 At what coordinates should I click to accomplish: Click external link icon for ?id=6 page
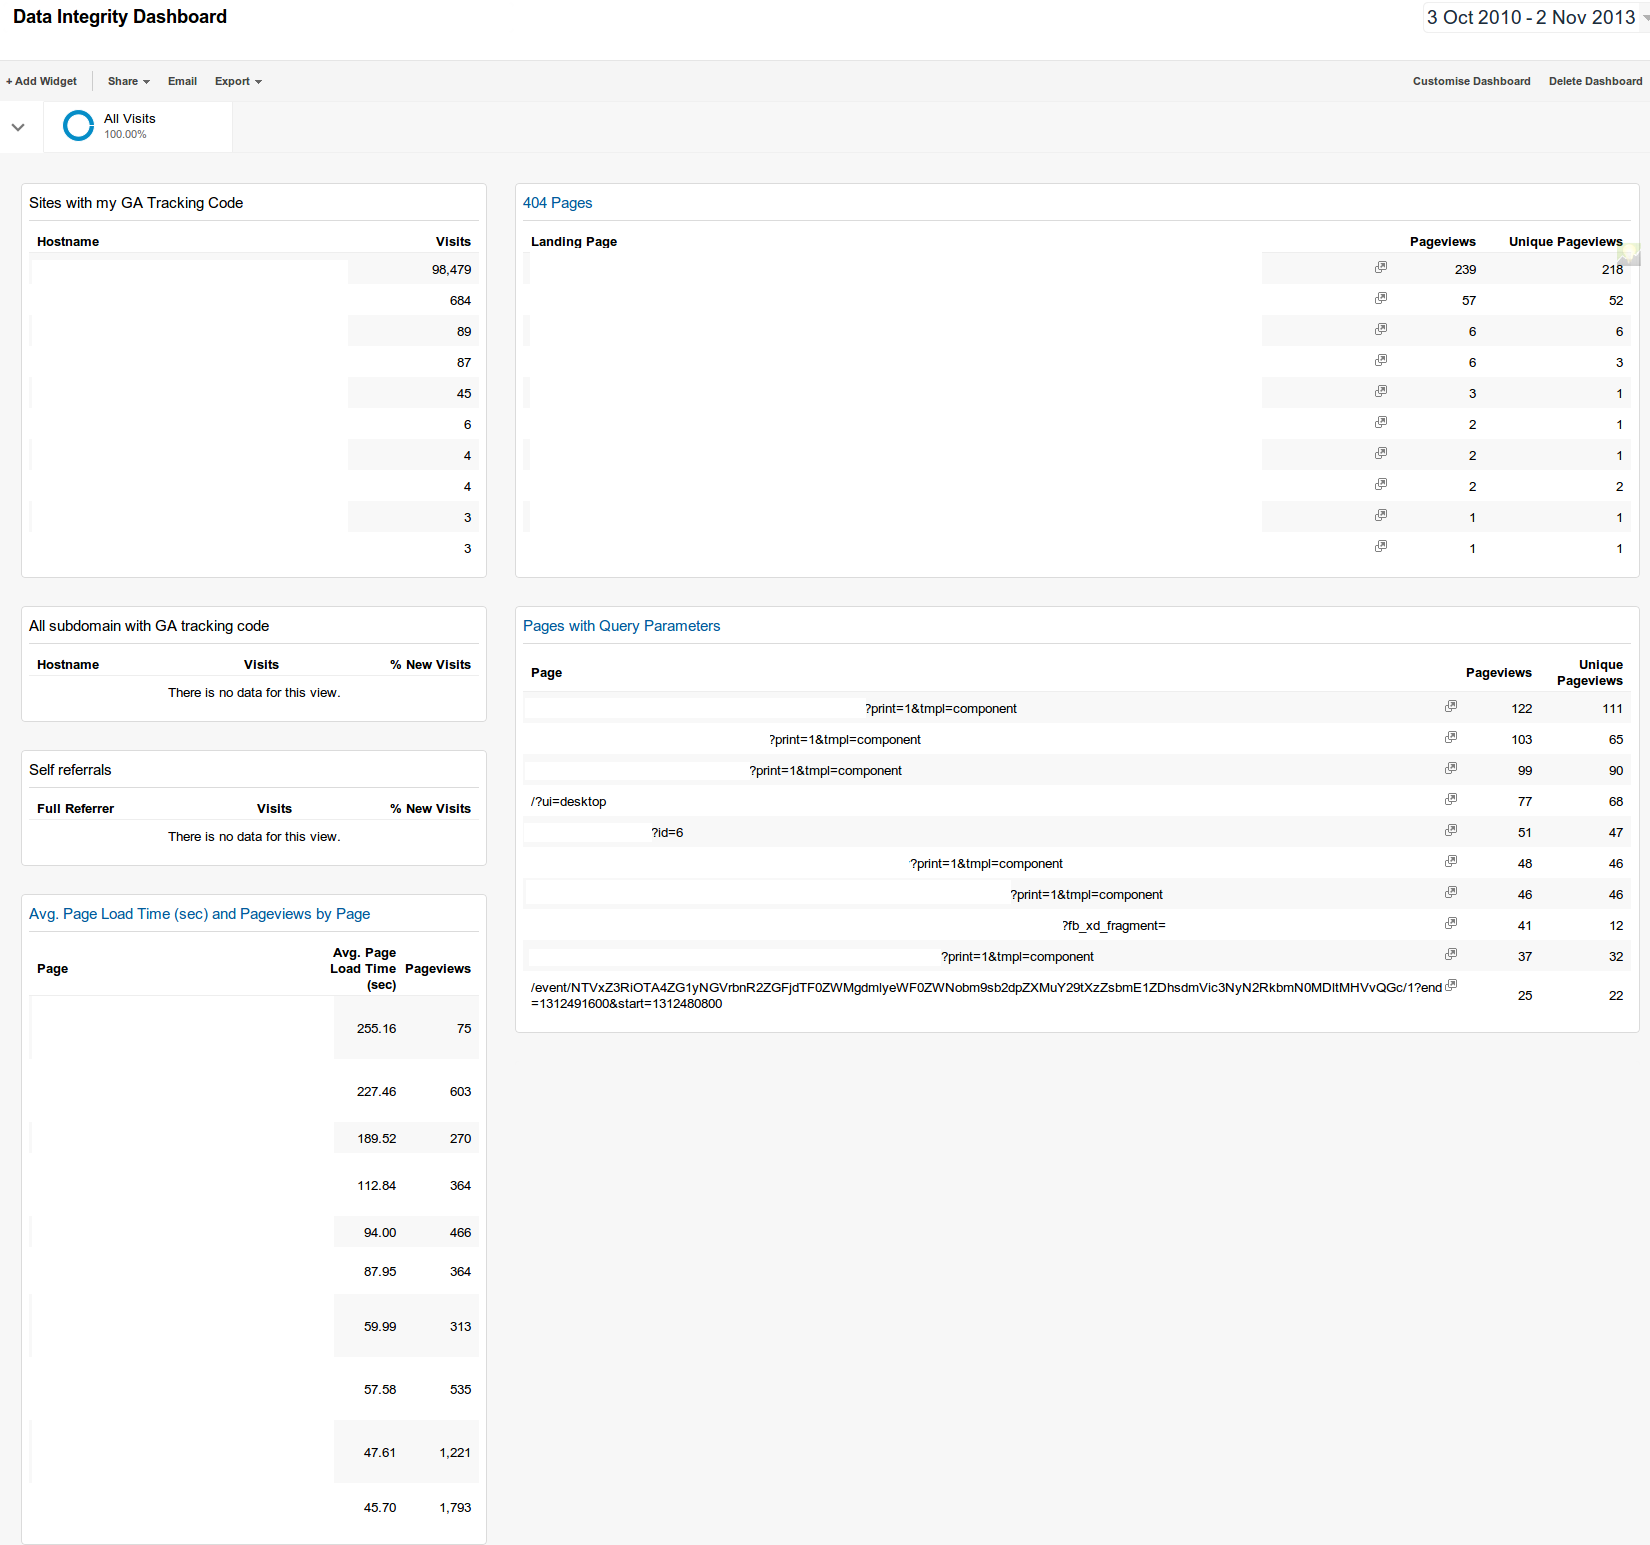click(x=1450, y=830)
